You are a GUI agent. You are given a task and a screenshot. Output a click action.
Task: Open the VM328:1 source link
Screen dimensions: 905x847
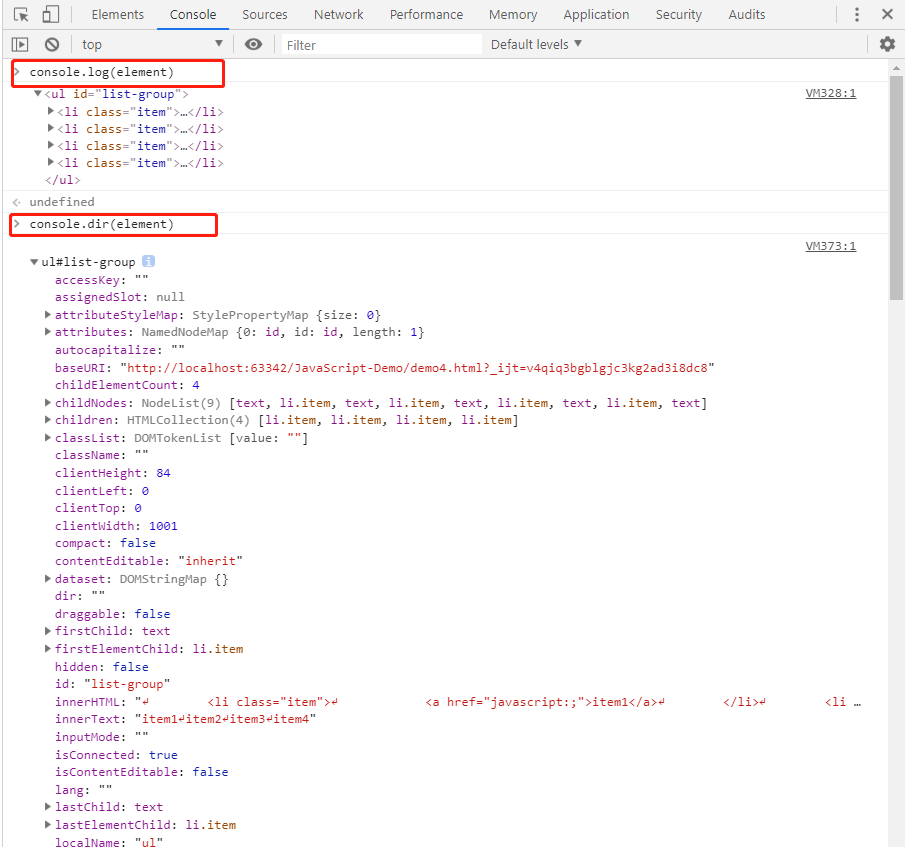pos(830,93)
